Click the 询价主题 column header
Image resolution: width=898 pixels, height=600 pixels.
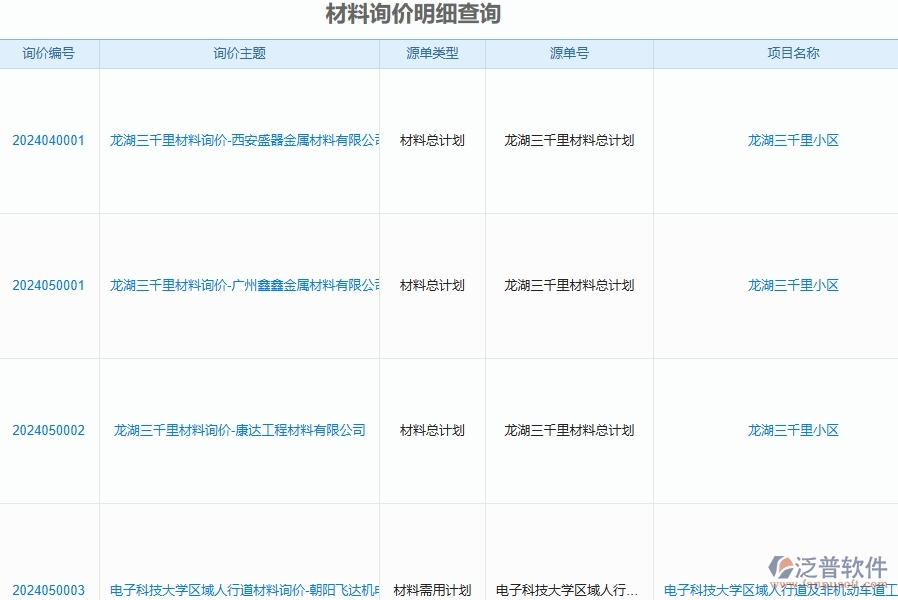tap(240, 53)
